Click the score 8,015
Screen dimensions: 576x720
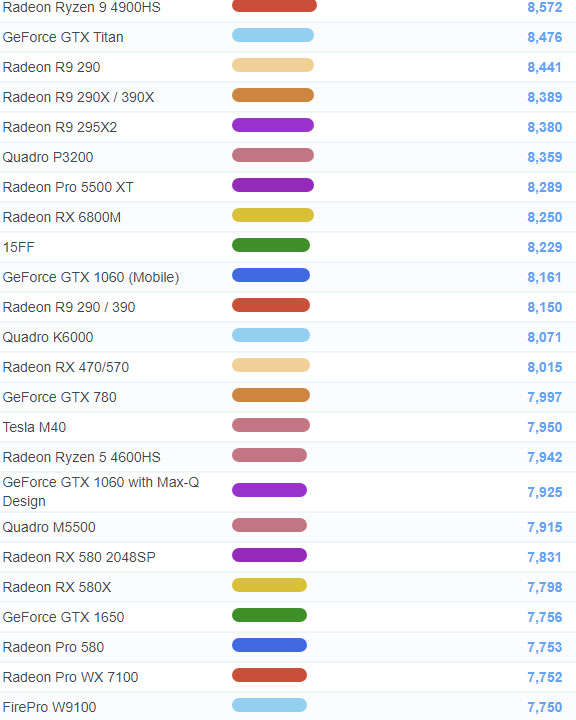click(545, 367)
